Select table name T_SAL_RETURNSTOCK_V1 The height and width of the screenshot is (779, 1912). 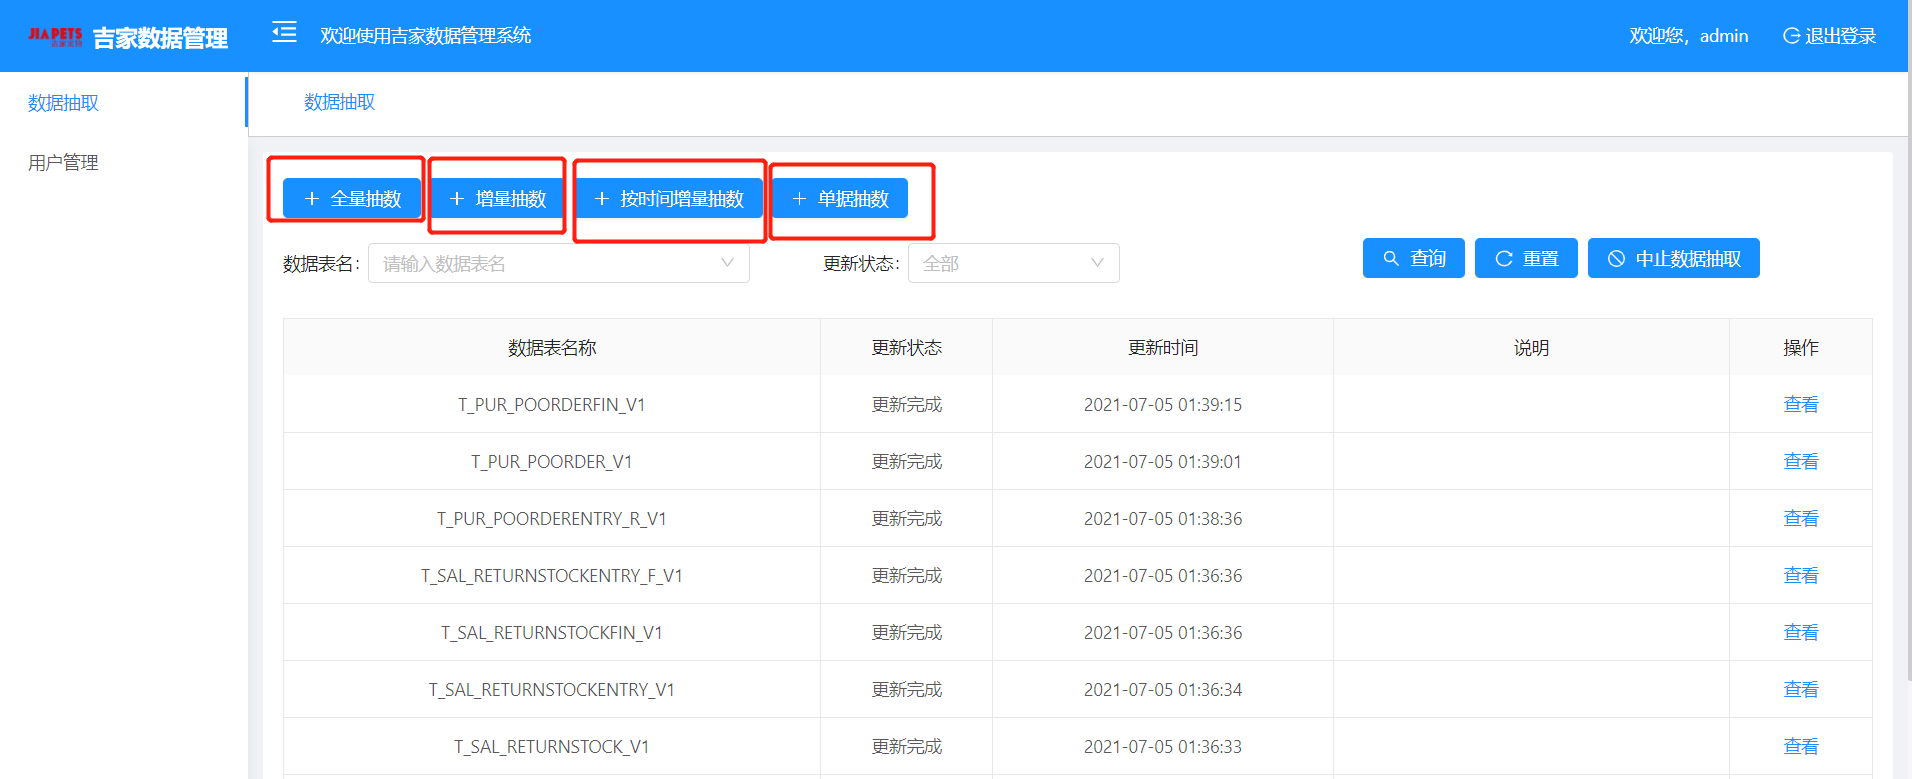pyautogui.click(x=552, y=747)
